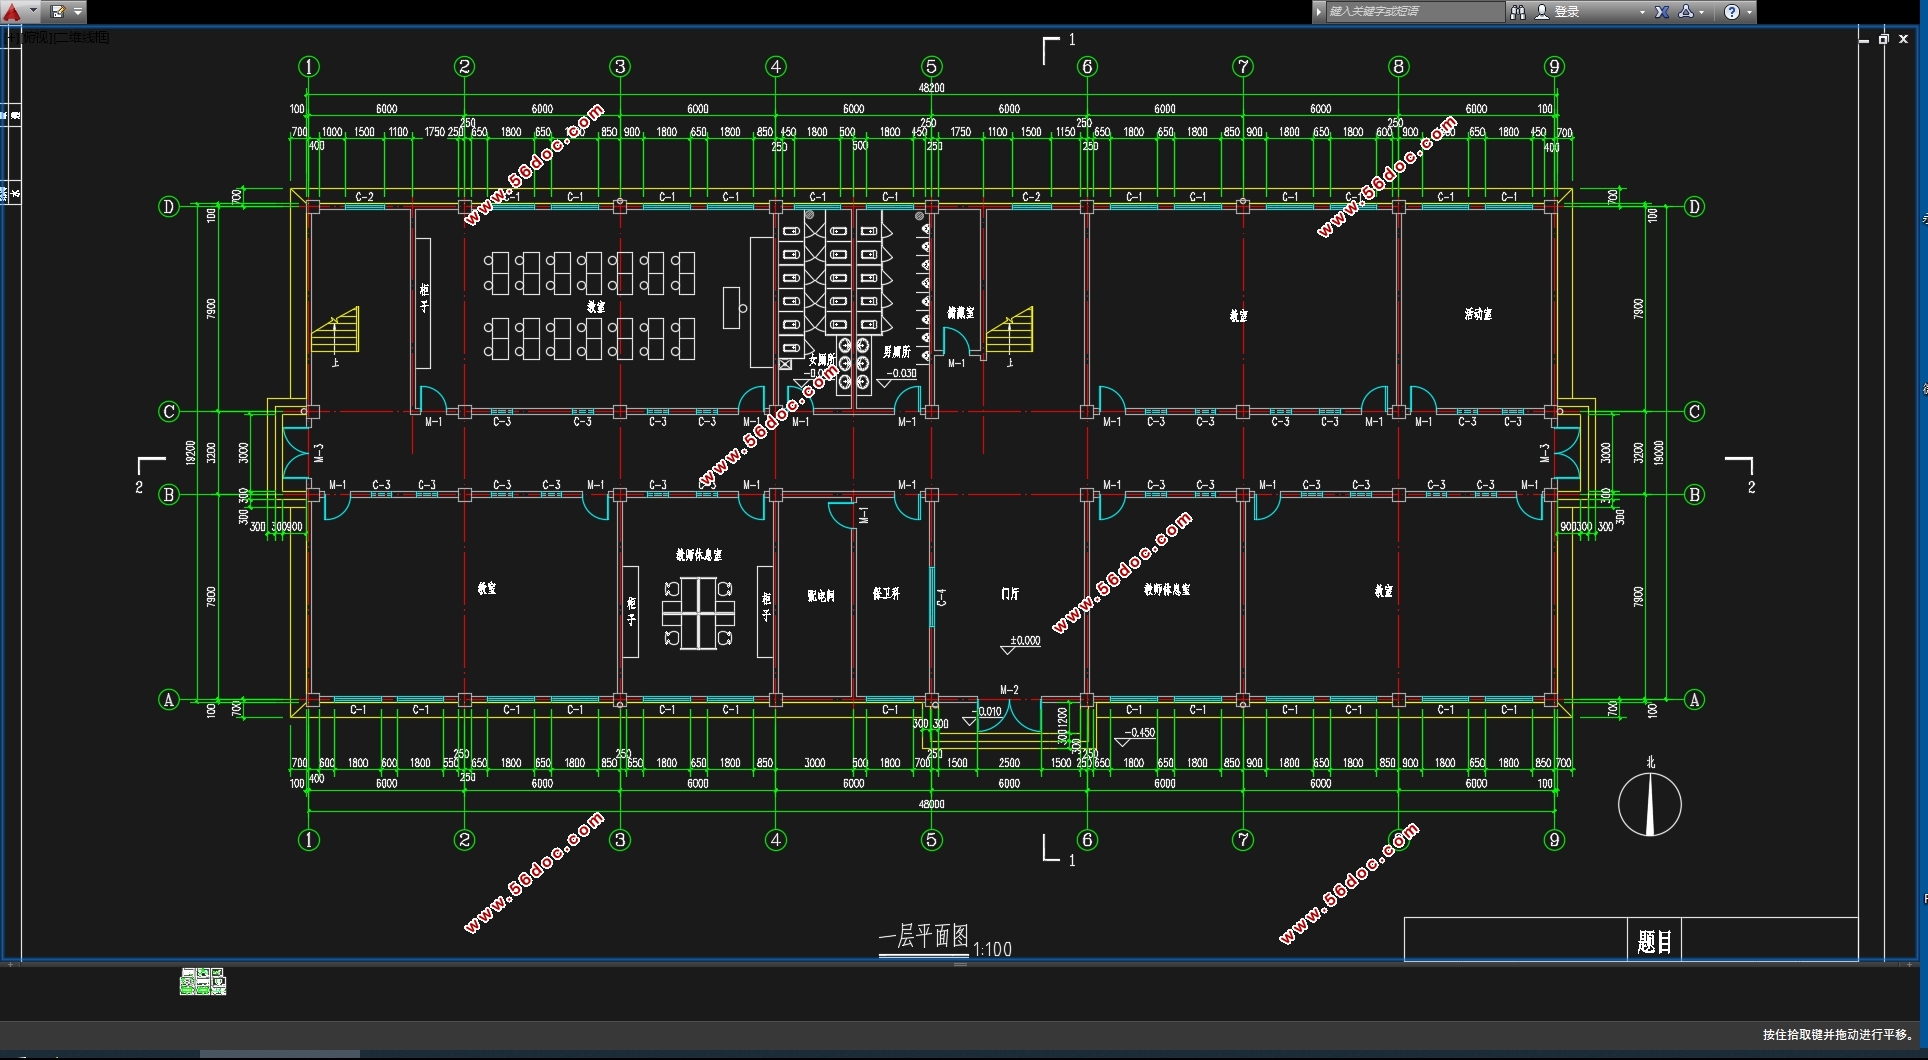
Task: Restore down the drawing window
Action: [x=1883, y=39]
